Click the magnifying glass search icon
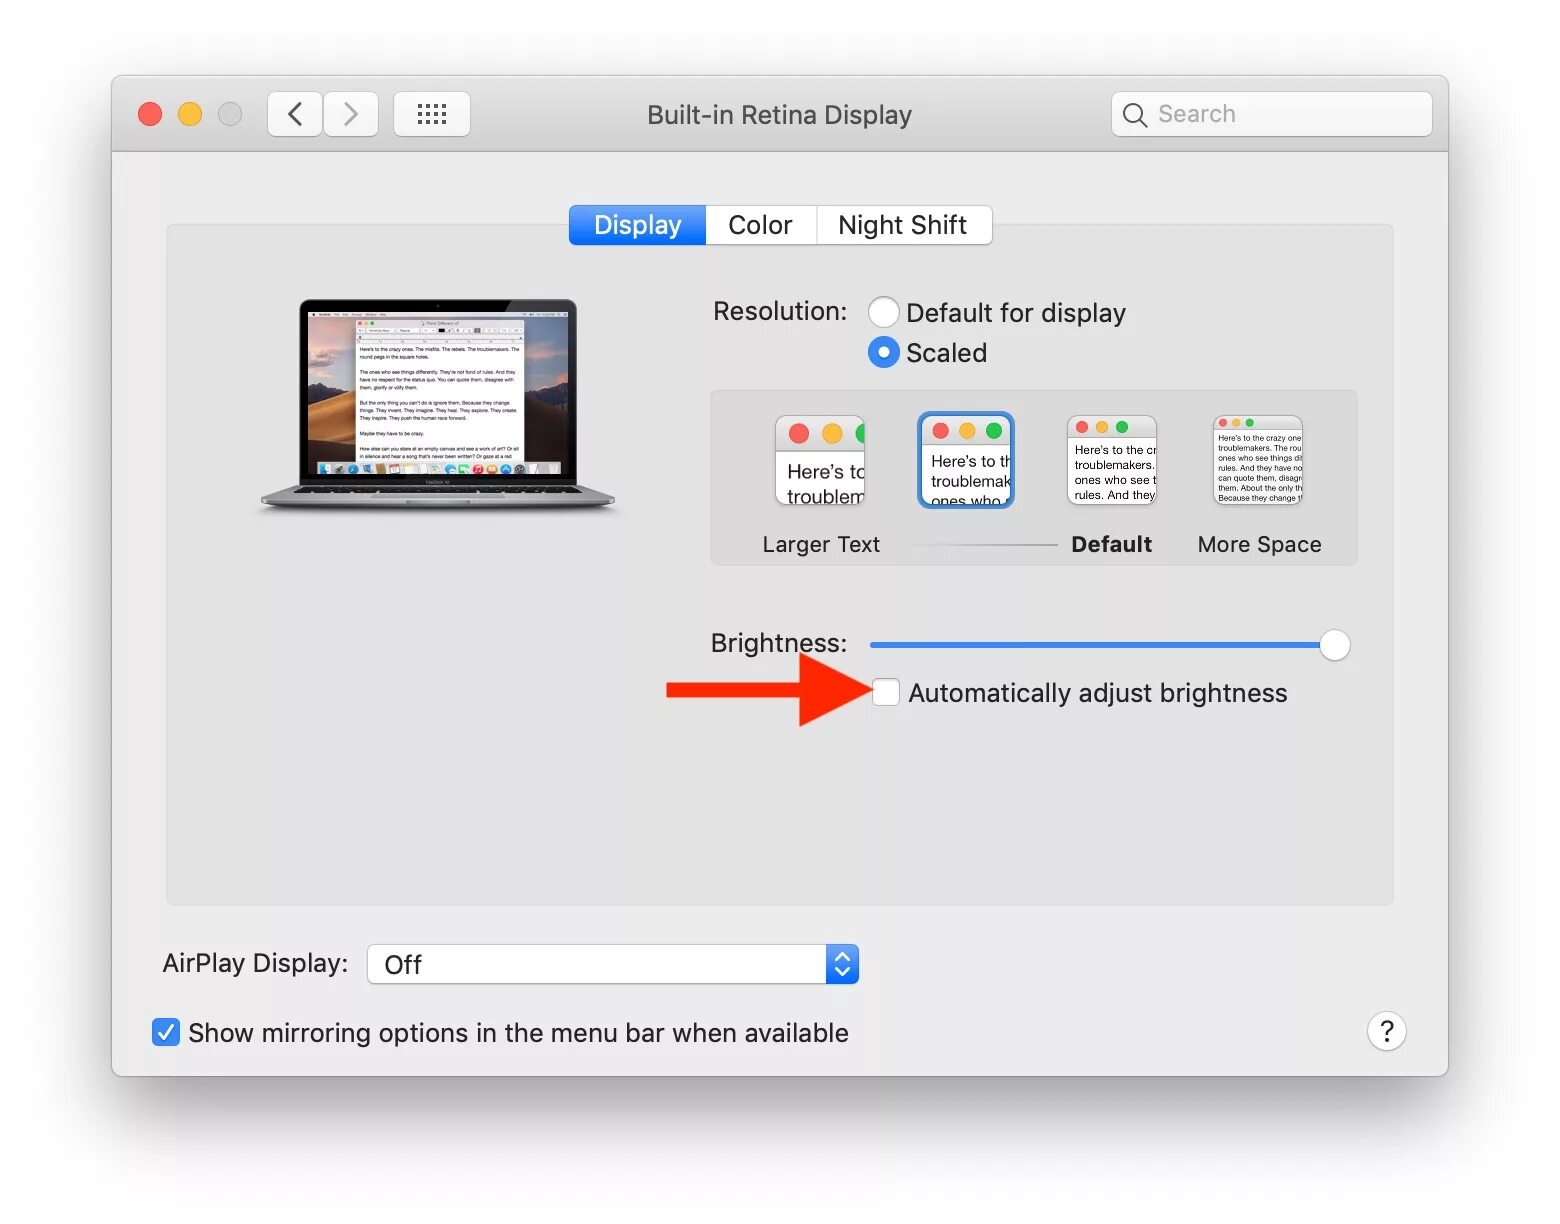The height and width of the screenshot is (1224, 1560). tap(1134, 115)
